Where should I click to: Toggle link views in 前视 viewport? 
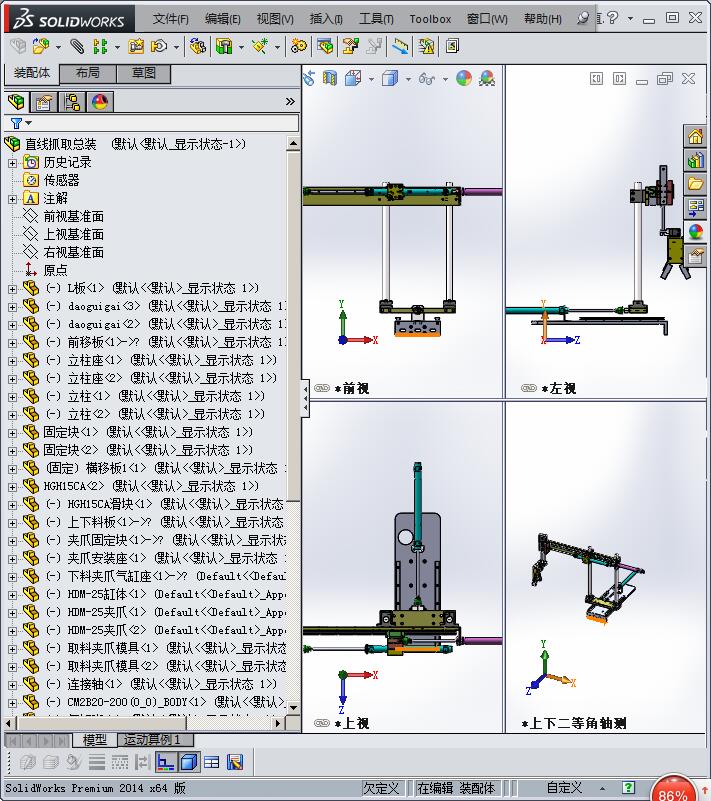[322, 388]
